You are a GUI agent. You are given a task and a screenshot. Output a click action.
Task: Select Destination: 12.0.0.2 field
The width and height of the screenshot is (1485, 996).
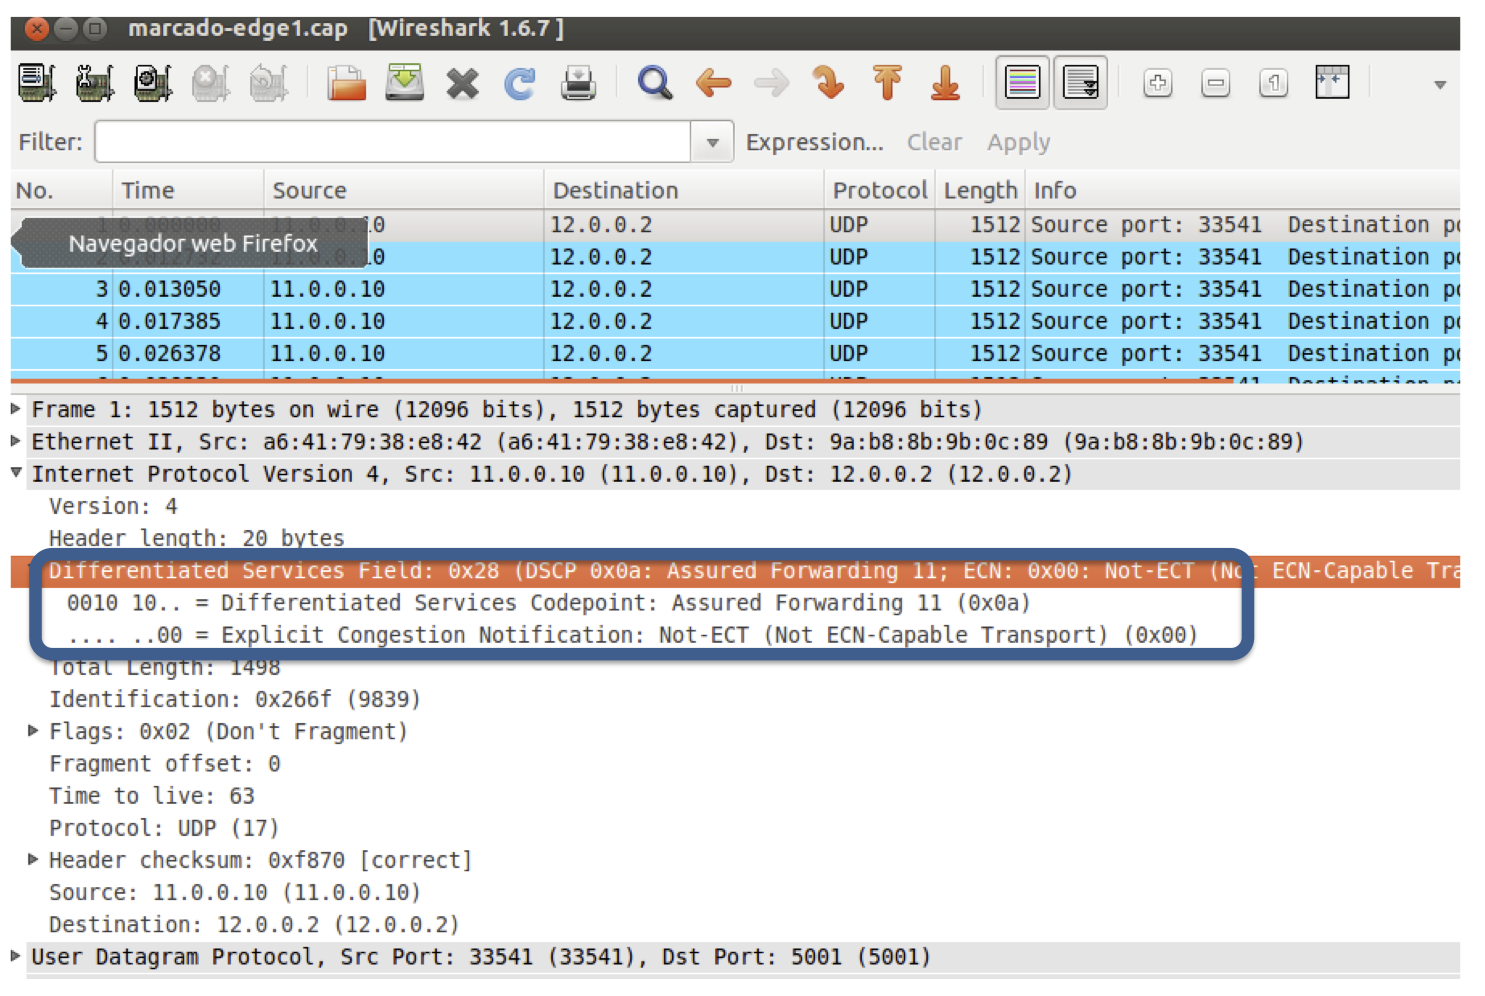click(254, 924)
